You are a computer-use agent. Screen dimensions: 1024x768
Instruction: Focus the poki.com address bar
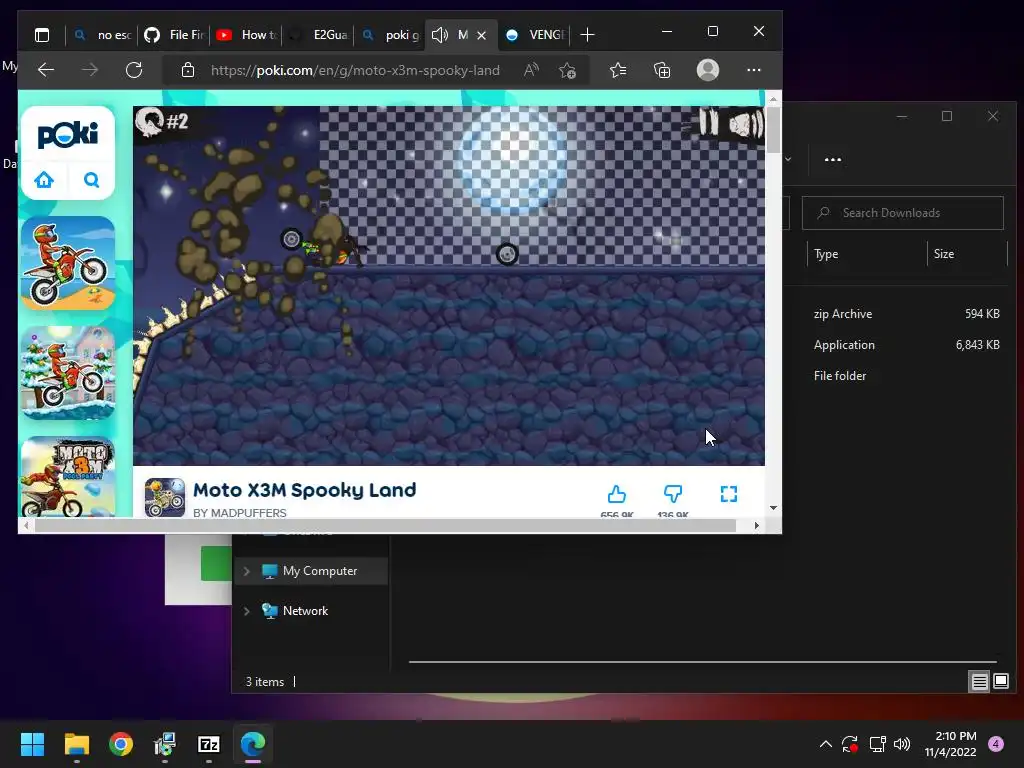coord(355,70)
